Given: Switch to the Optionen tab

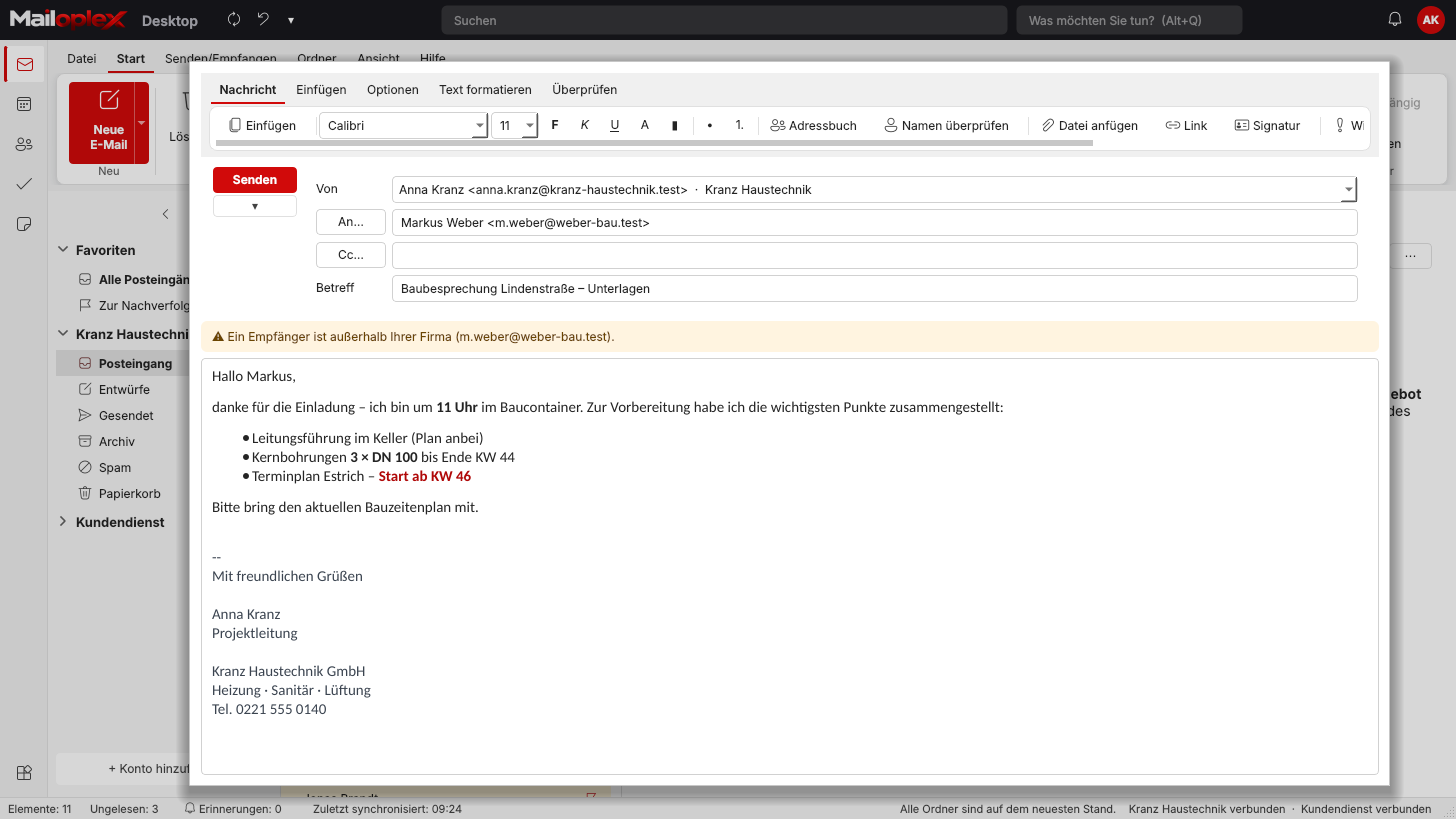Looking at the screenshot, I should pyautogui.click(x=393, y=89).
